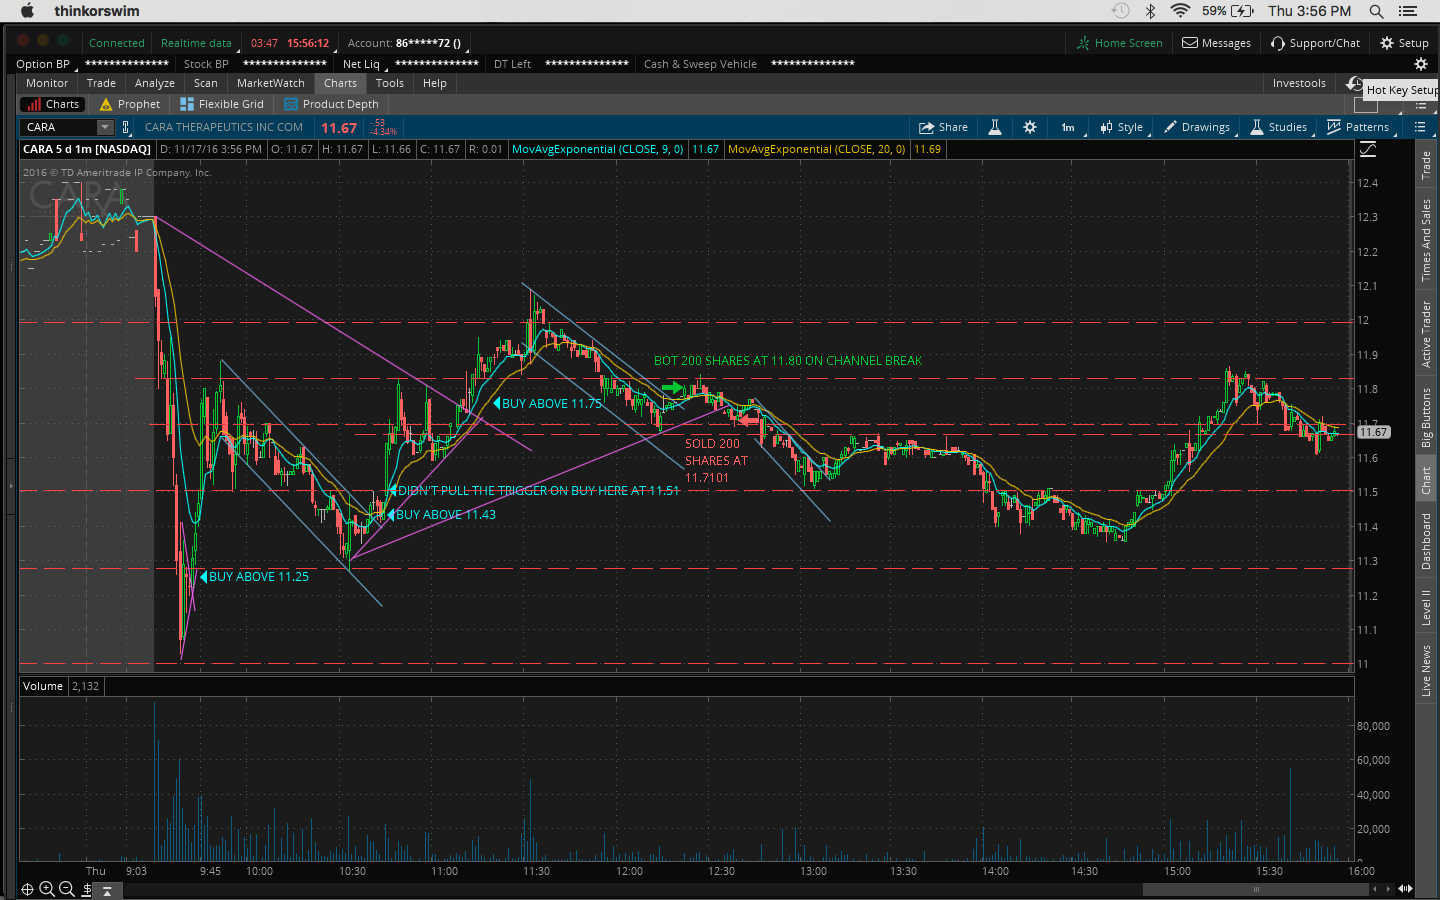Switch to the MarketWatch tab
The image size is (1440, 900).
[271, 83]
